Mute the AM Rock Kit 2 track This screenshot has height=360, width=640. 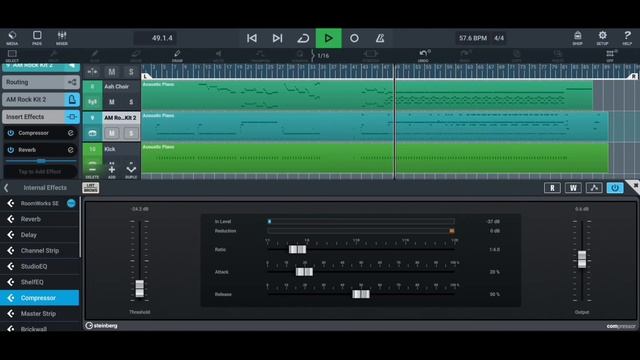point(112,133)
